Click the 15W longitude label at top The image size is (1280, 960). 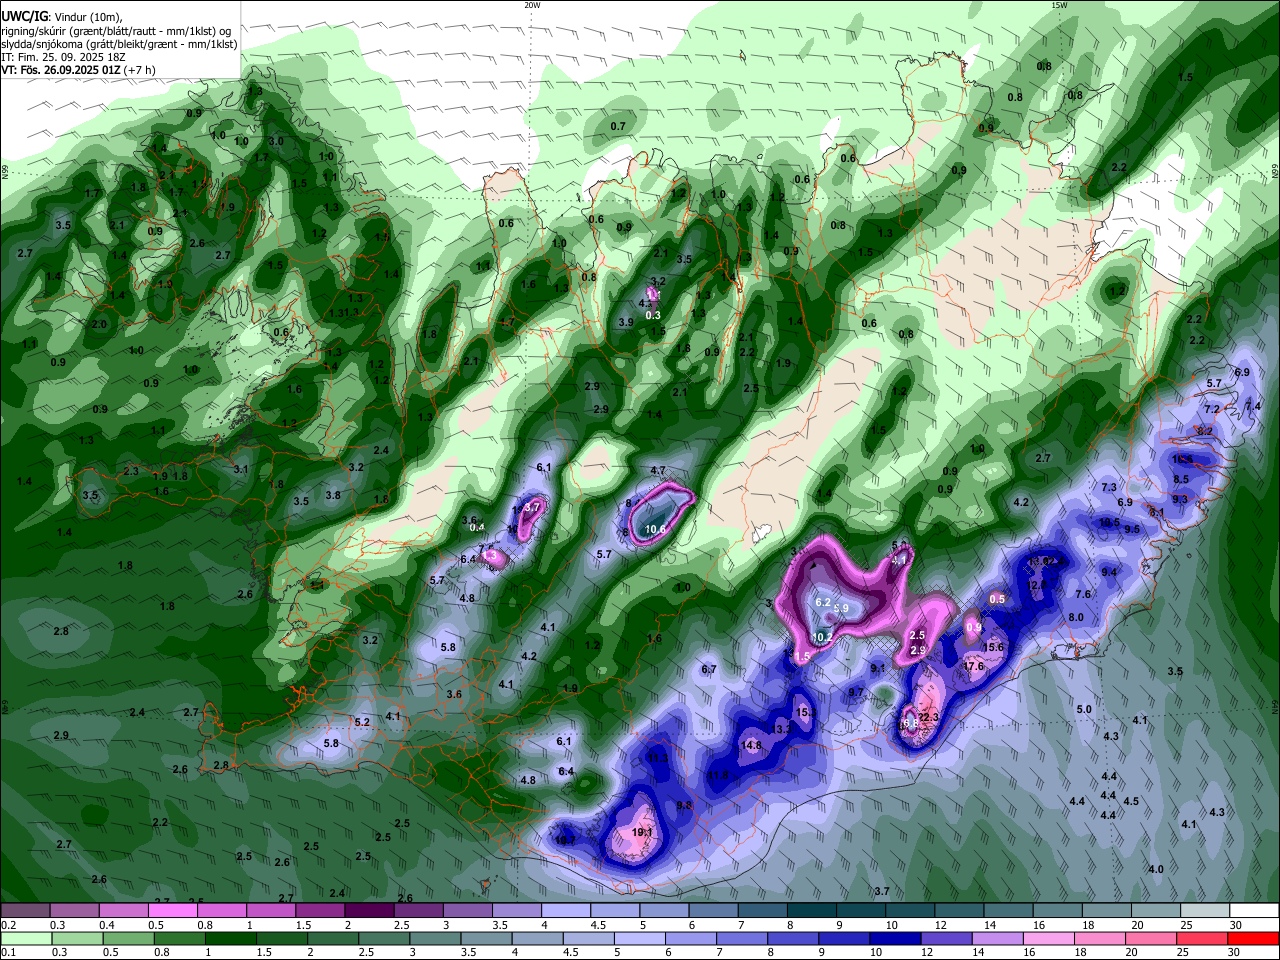1059,5
